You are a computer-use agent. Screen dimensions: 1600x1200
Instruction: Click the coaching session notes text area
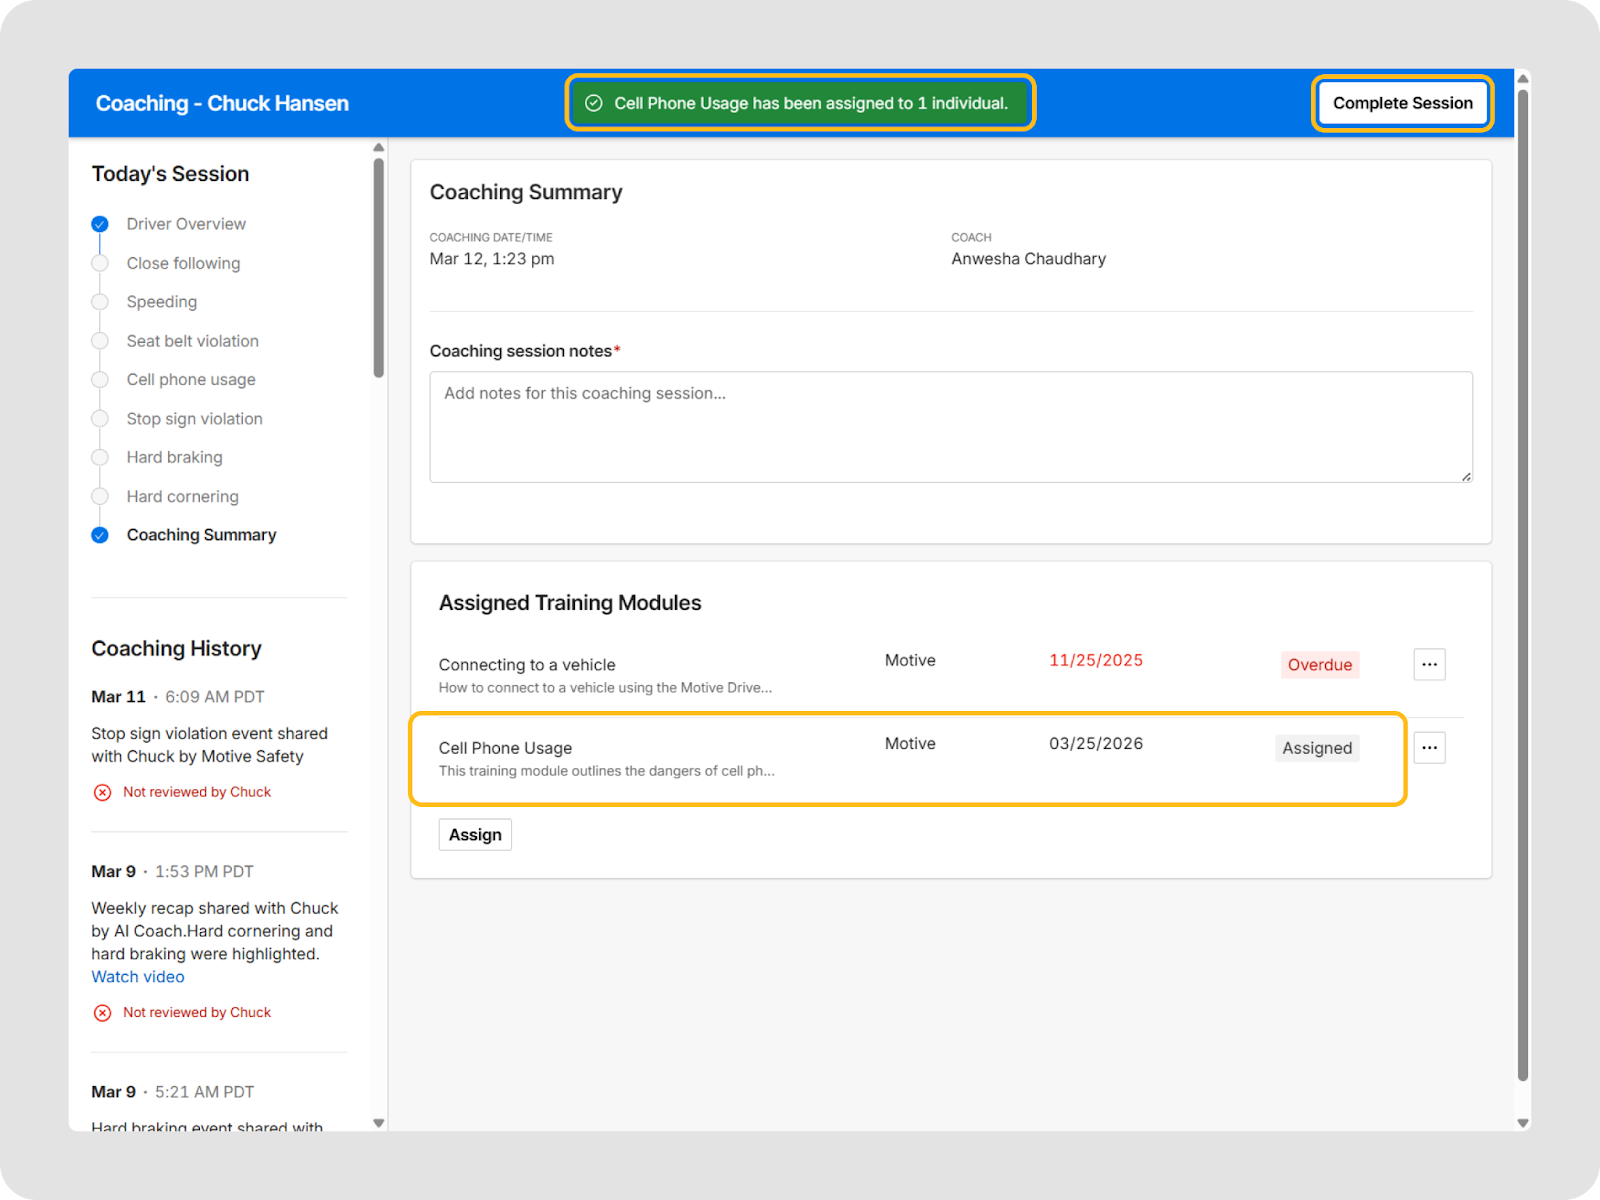tap(950, 427)
